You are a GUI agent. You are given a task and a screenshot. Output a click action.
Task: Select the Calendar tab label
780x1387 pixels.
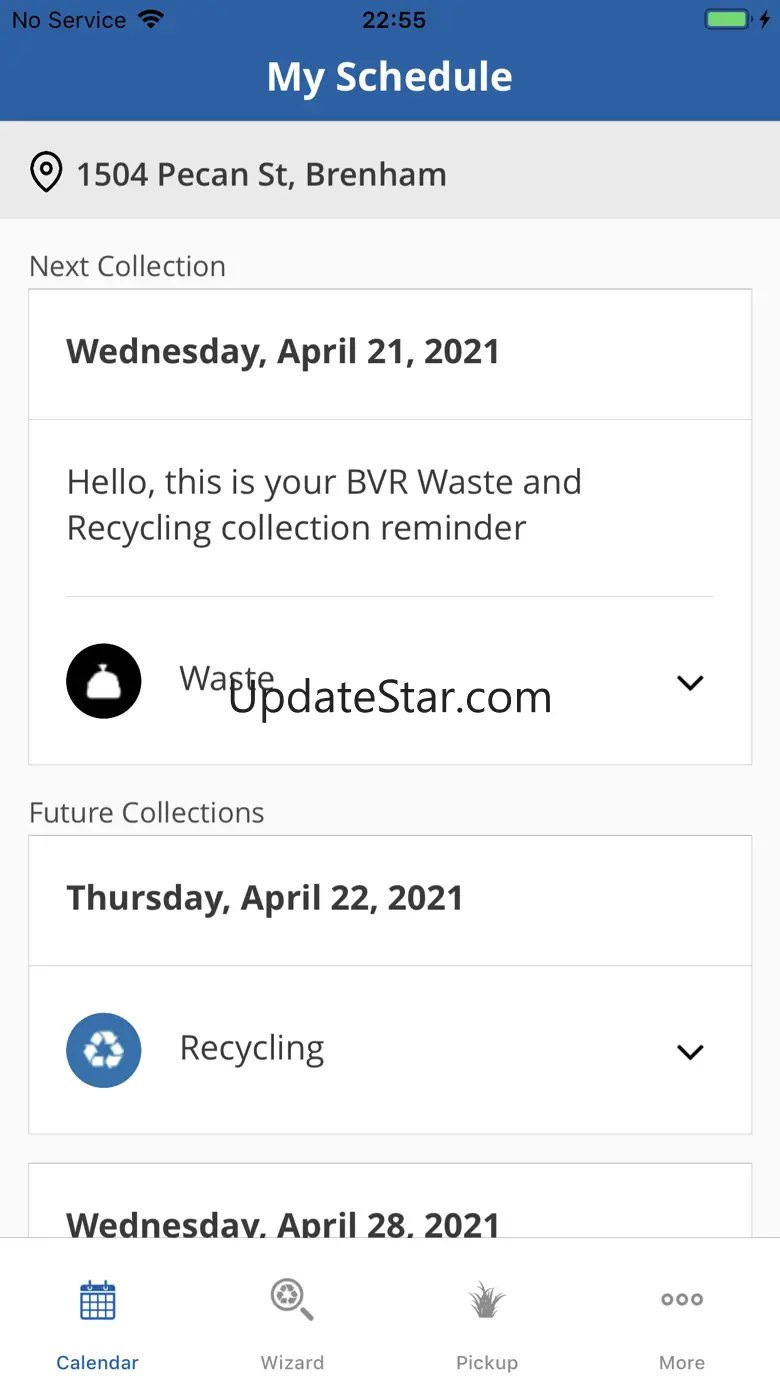point(98,1362)
